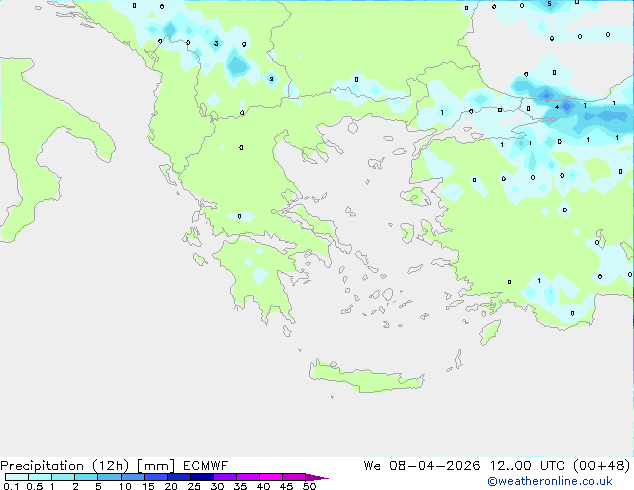Viewport: 634px width, 490px height.
Task: Click the '12..00 UTC' time text
Action: click(x=526, y=466)
